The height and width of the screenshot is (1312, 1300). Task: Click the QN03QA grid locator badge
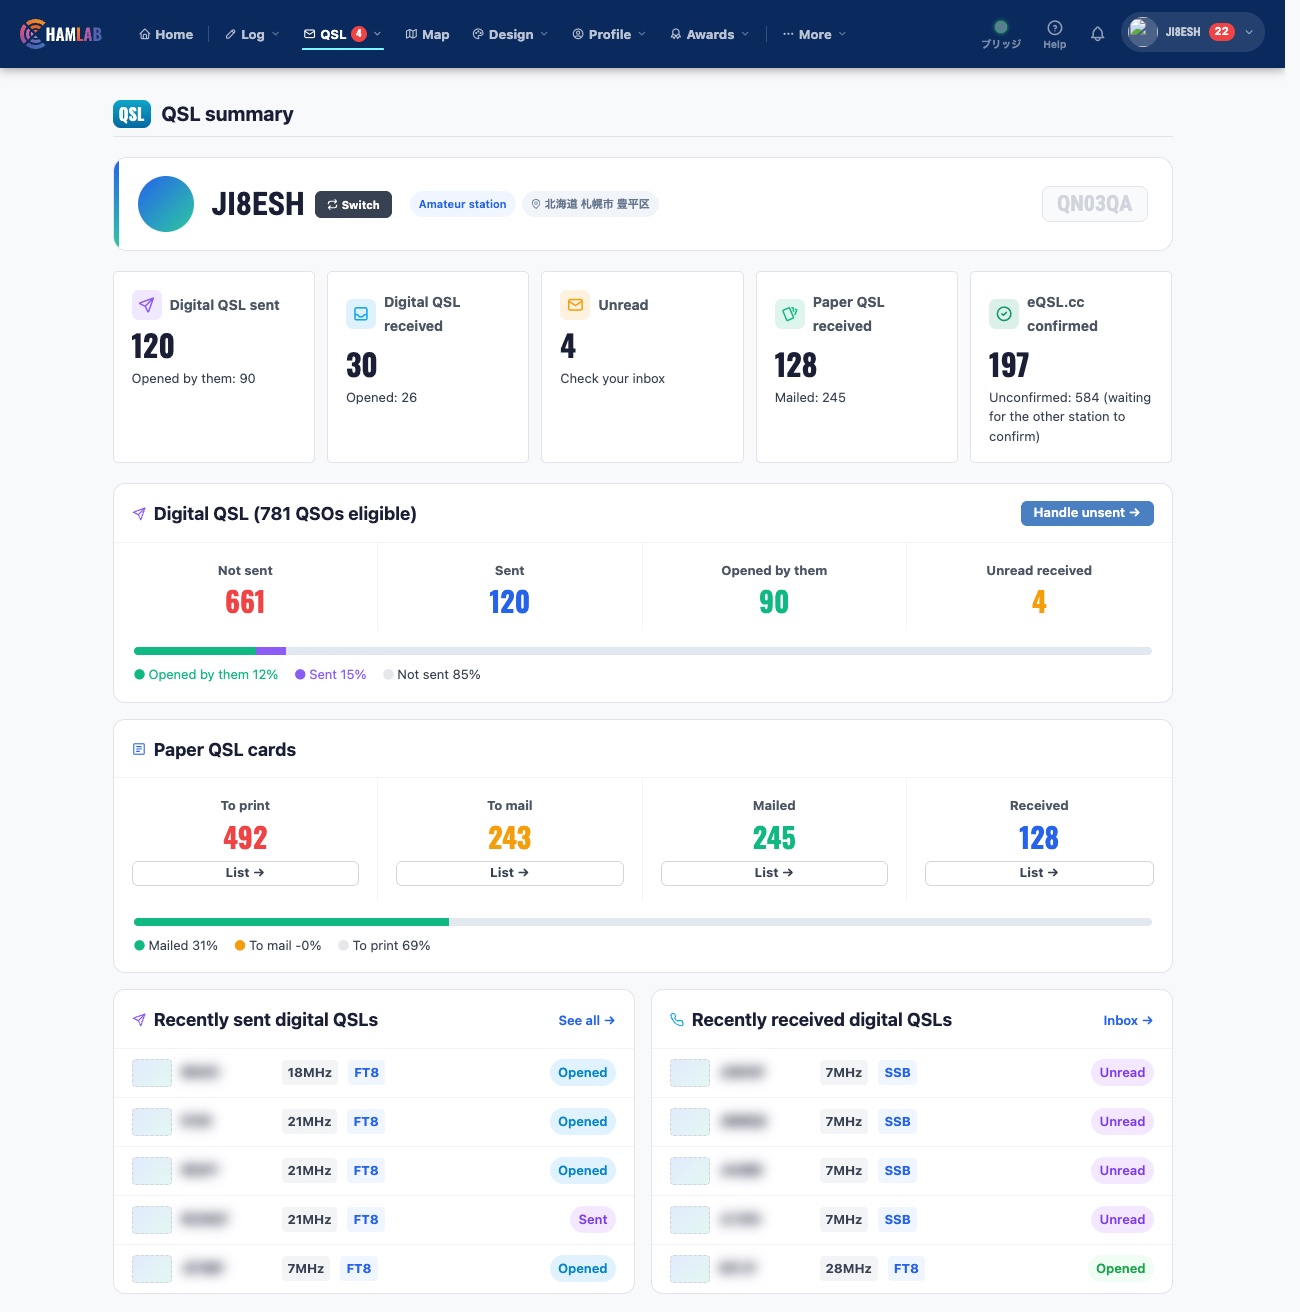(x=1095, y=204)
